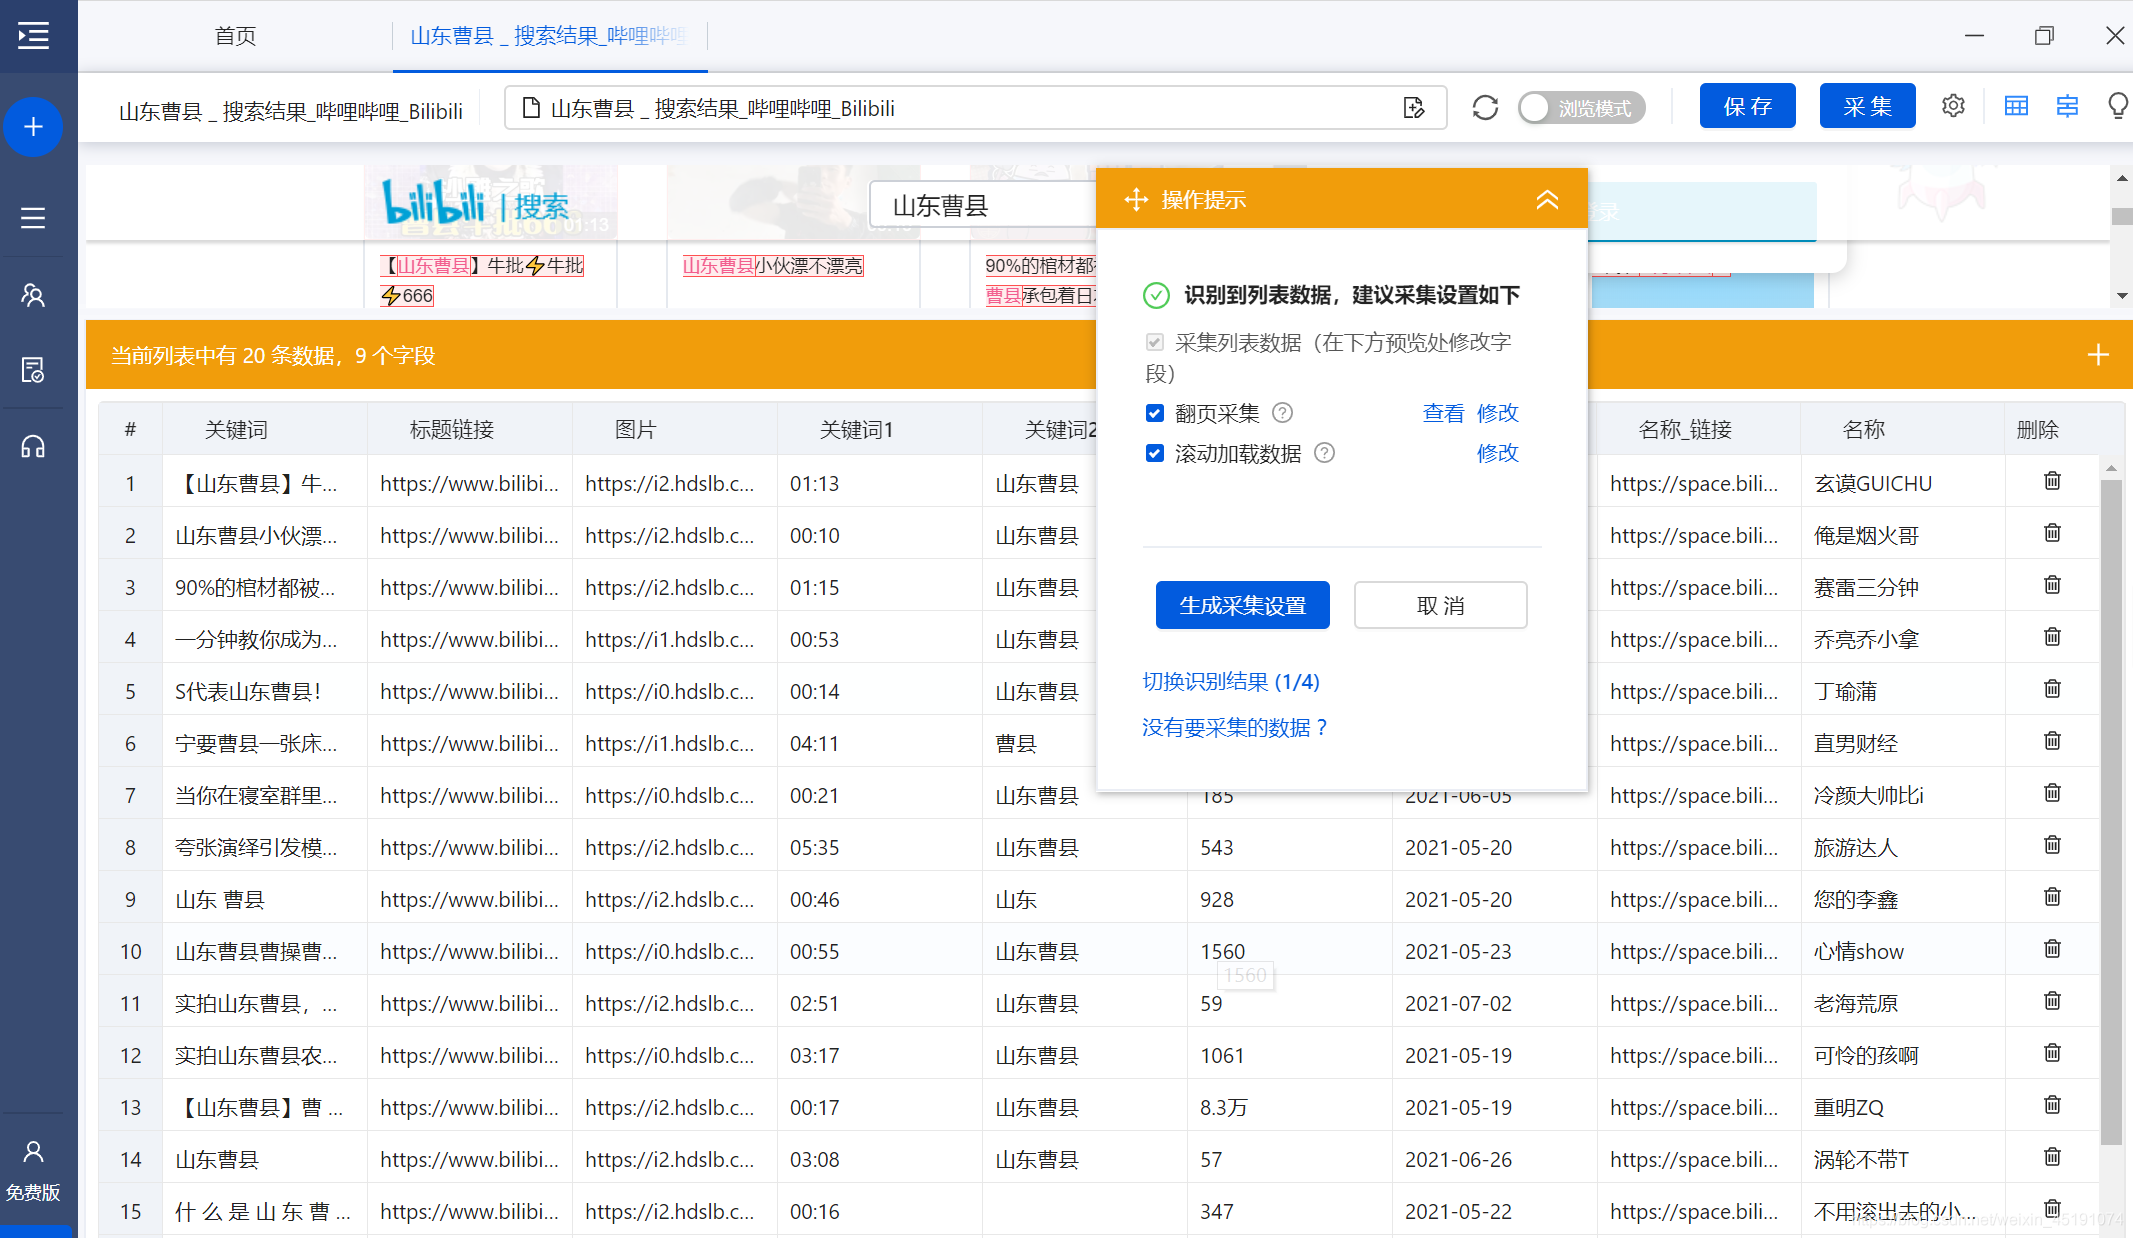The width and height of the screenshot is (2133, 1238).
Task: Click 取消 cancel button
Action: 1439,604
